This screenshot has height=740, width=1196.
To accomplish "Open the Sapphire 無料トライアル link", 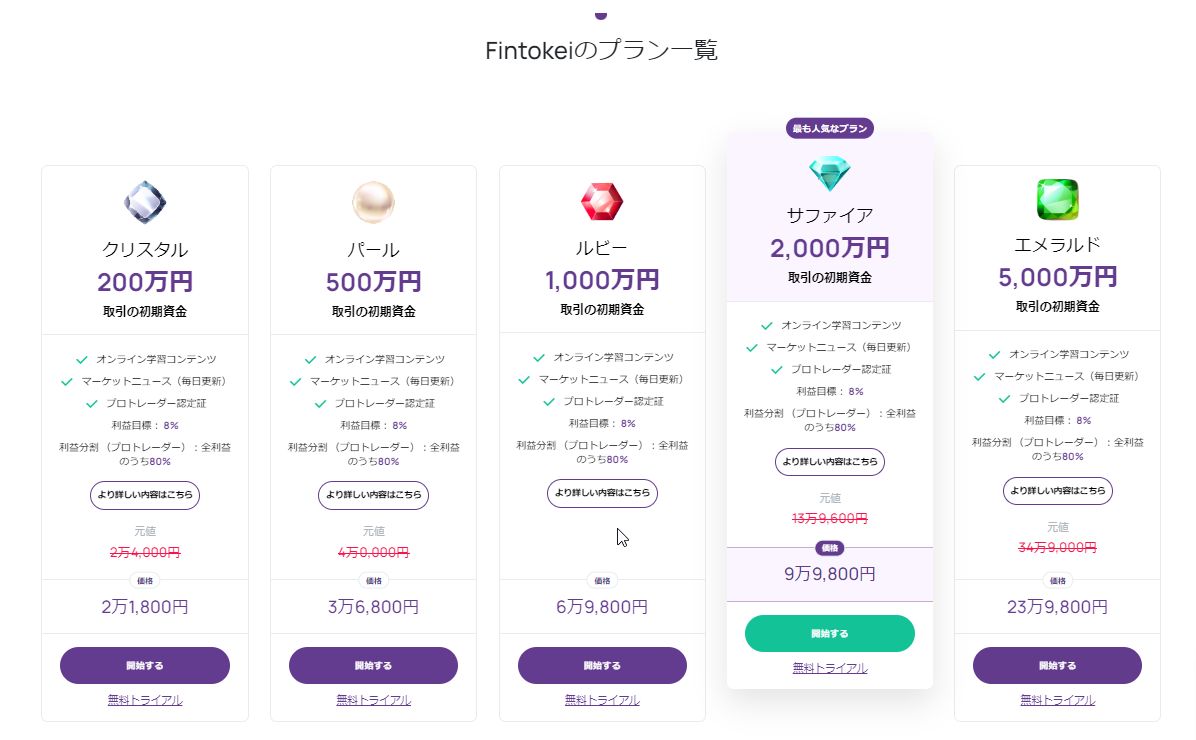I will (x=830, y=668).
